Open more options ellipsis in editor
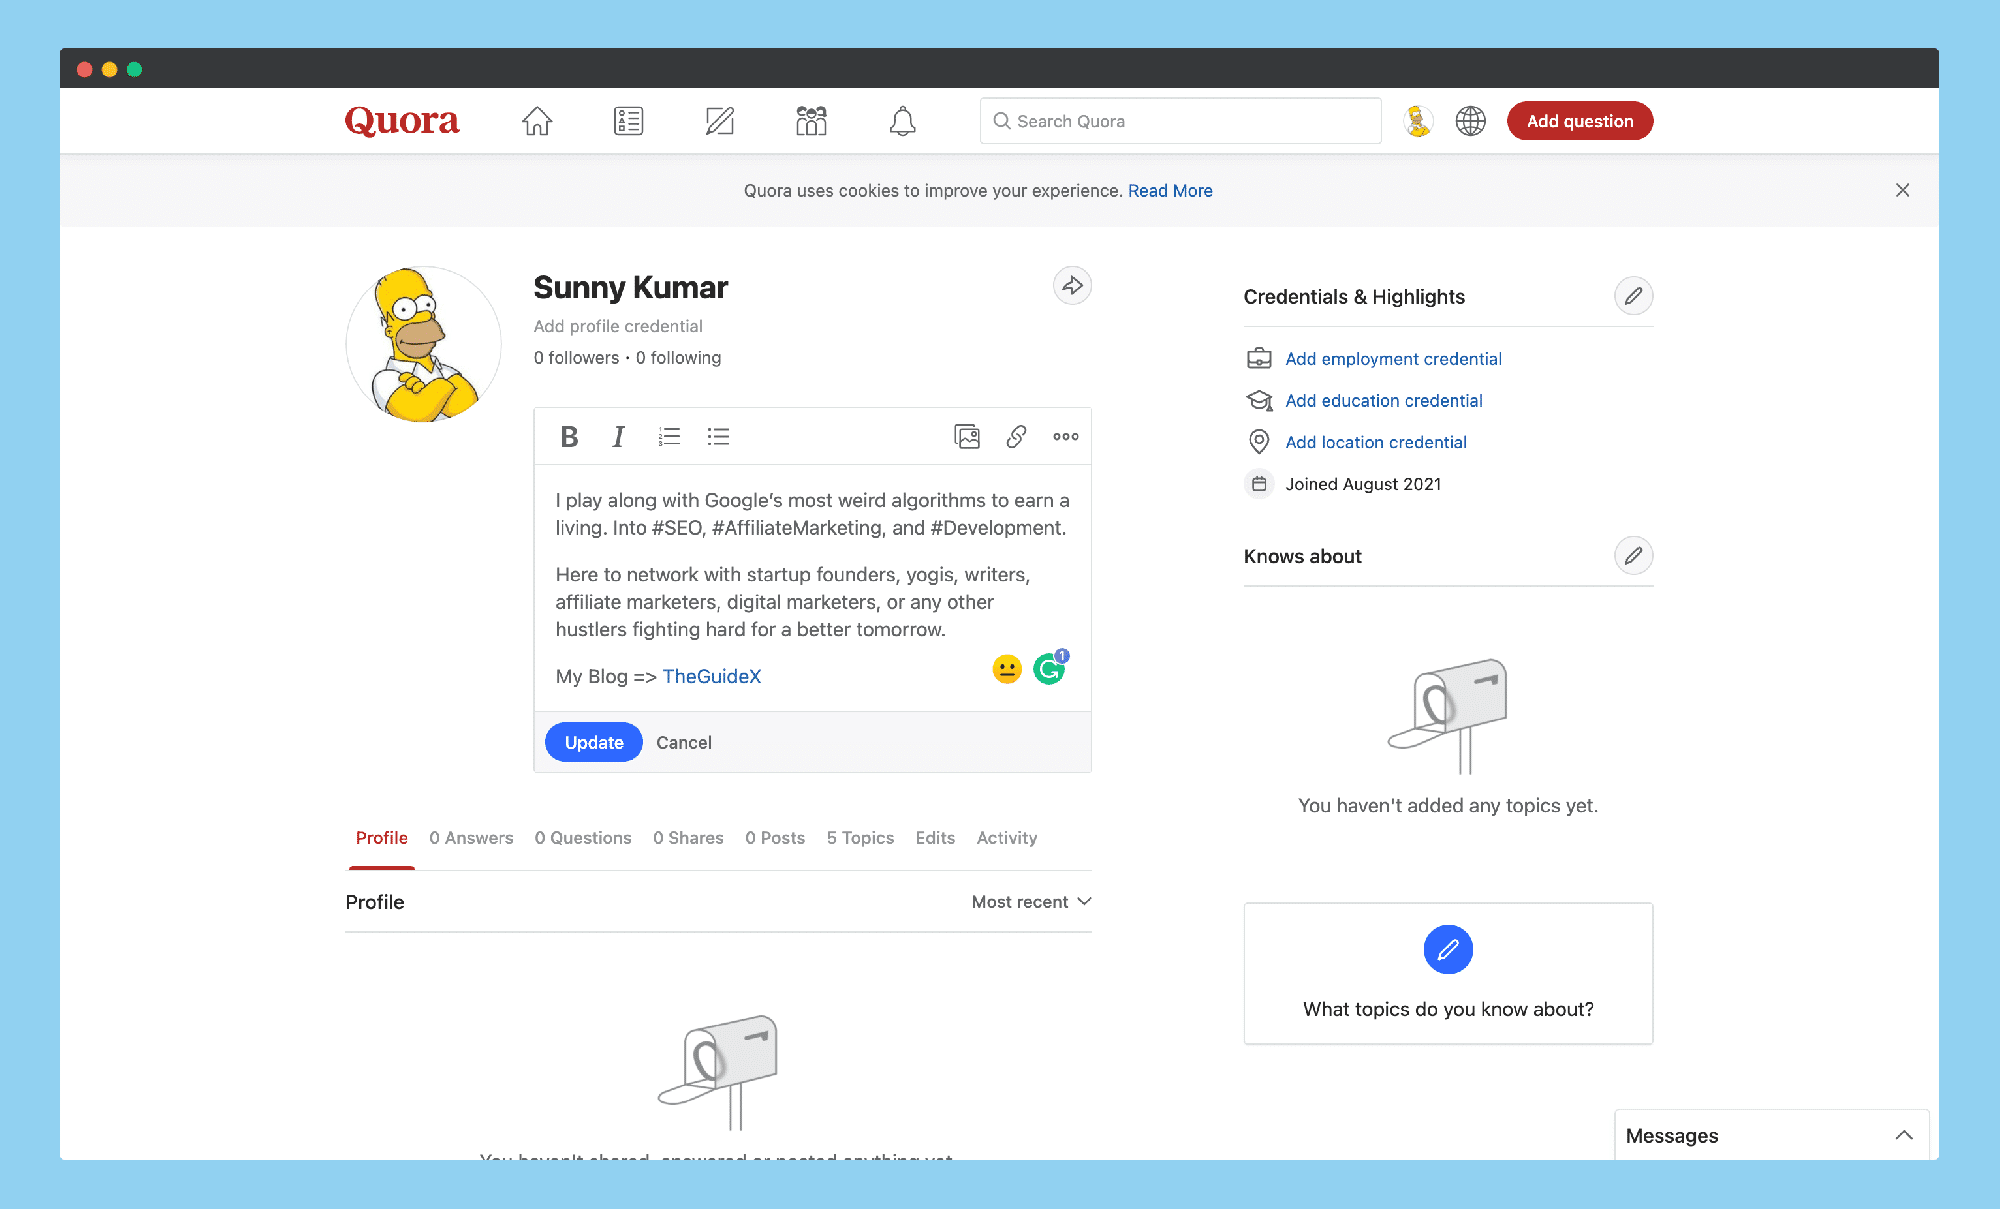Viewport: 2000px width, 1209px height. click(1065, 436)
